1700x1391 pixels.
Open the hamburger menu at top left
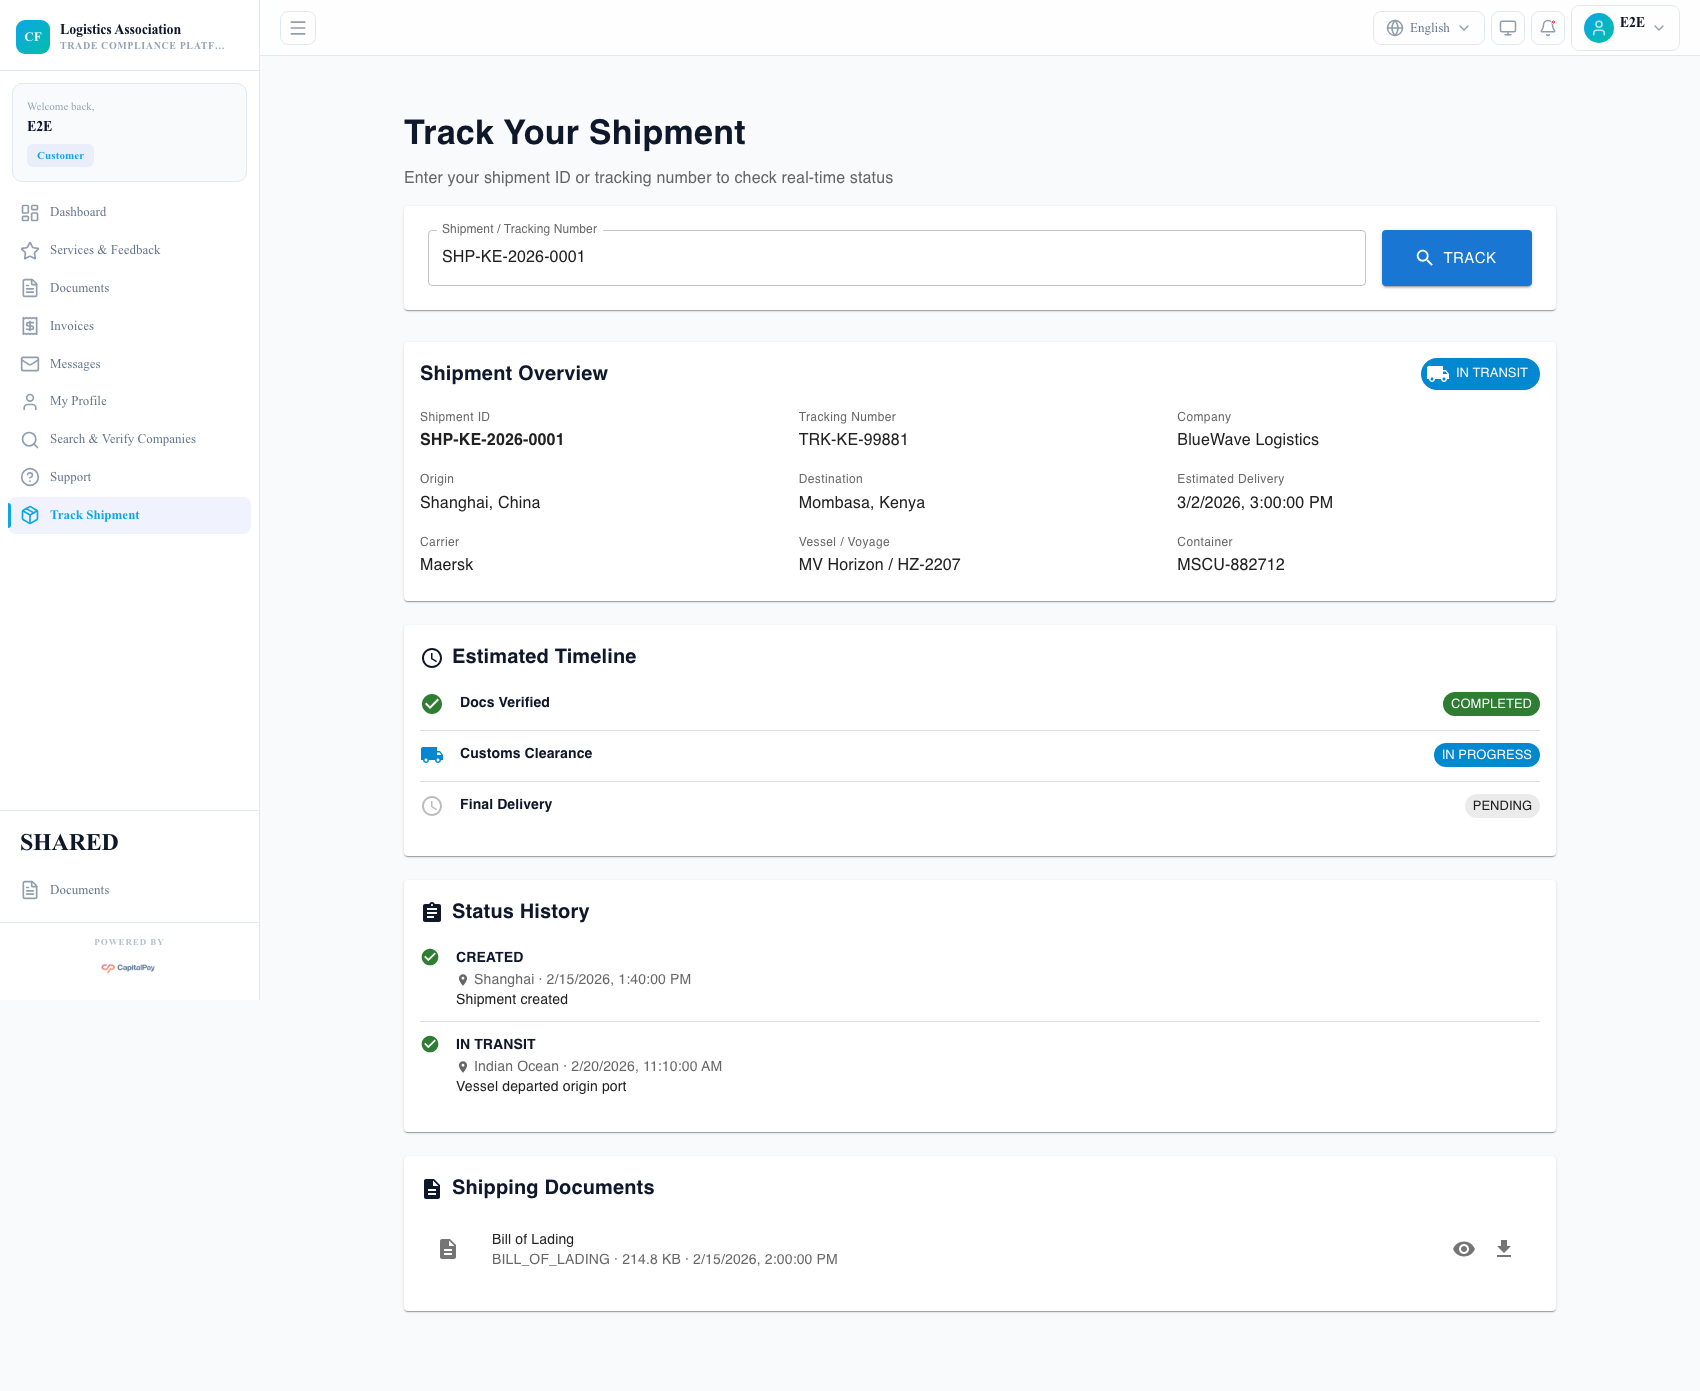297,27
